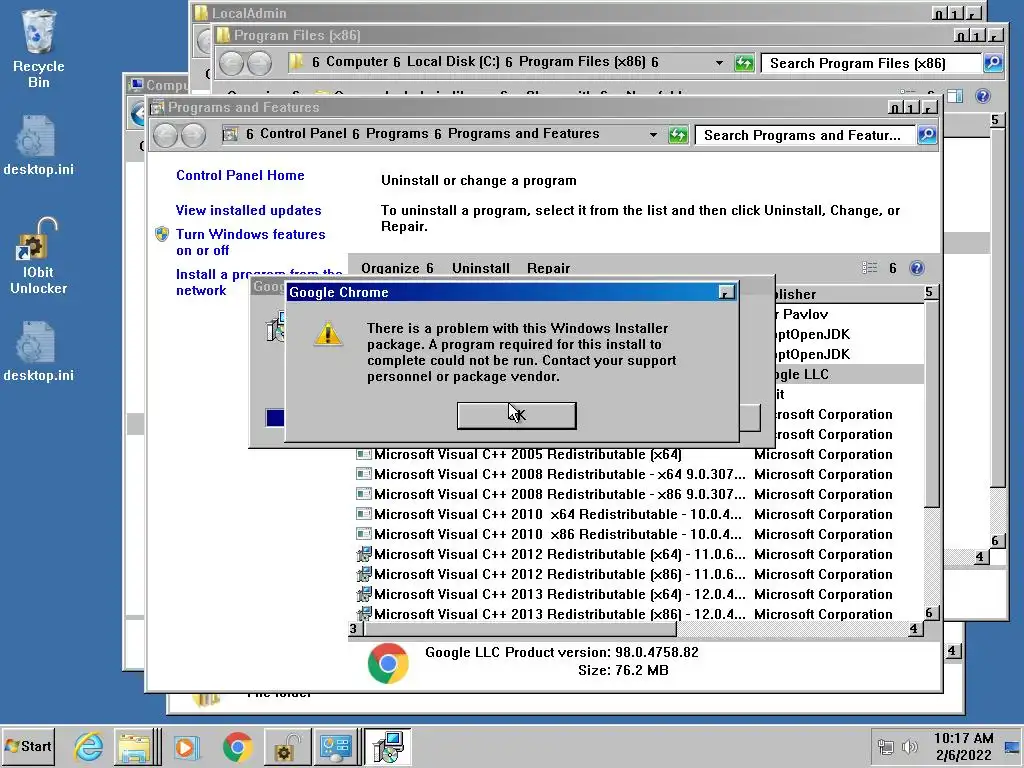This screenshot has width=1024, height=768.
Task: Click search icon in Program Files window
Action: [993, 63]
